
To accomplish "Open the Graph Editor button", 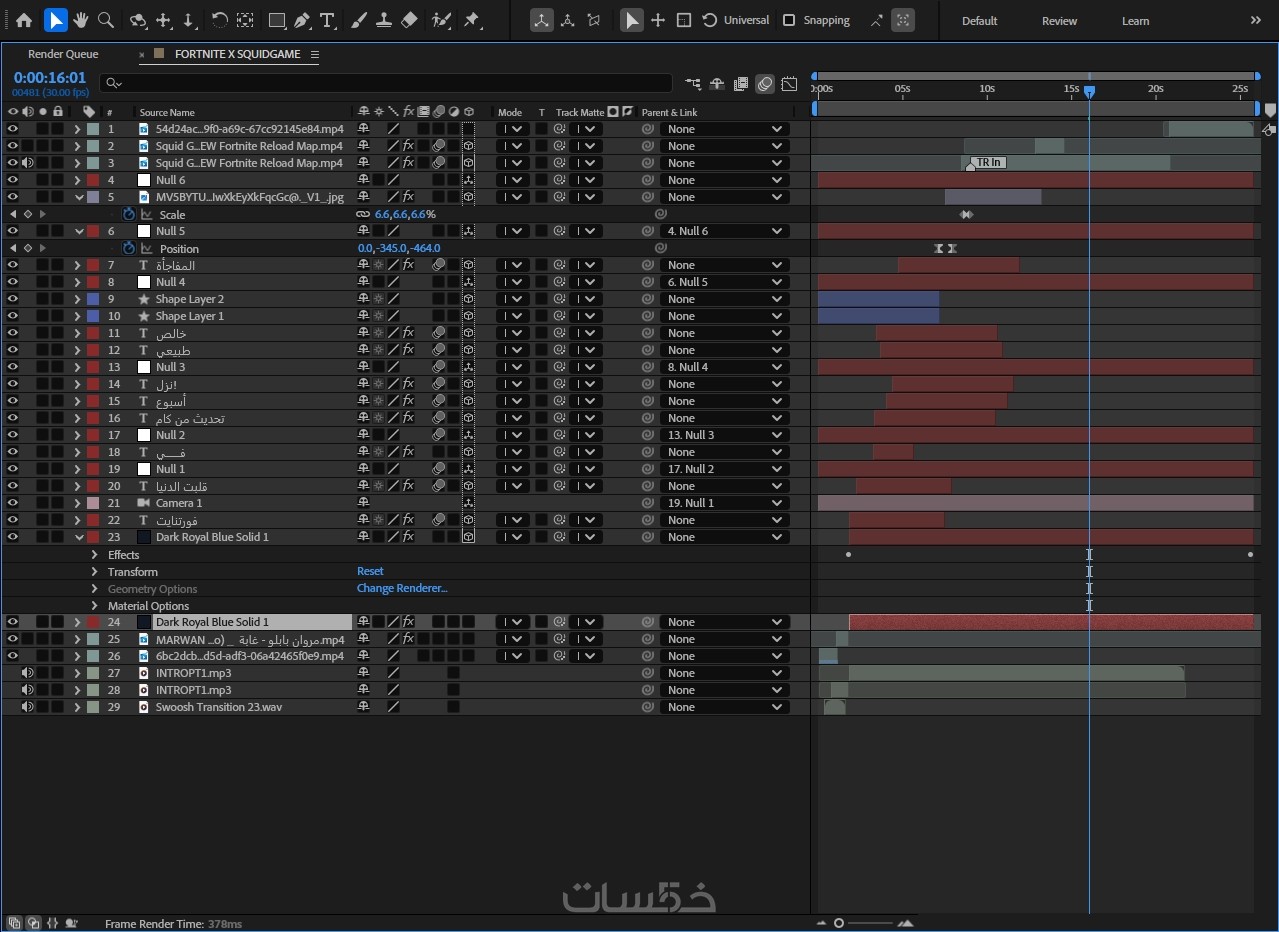I will [789, 84].
